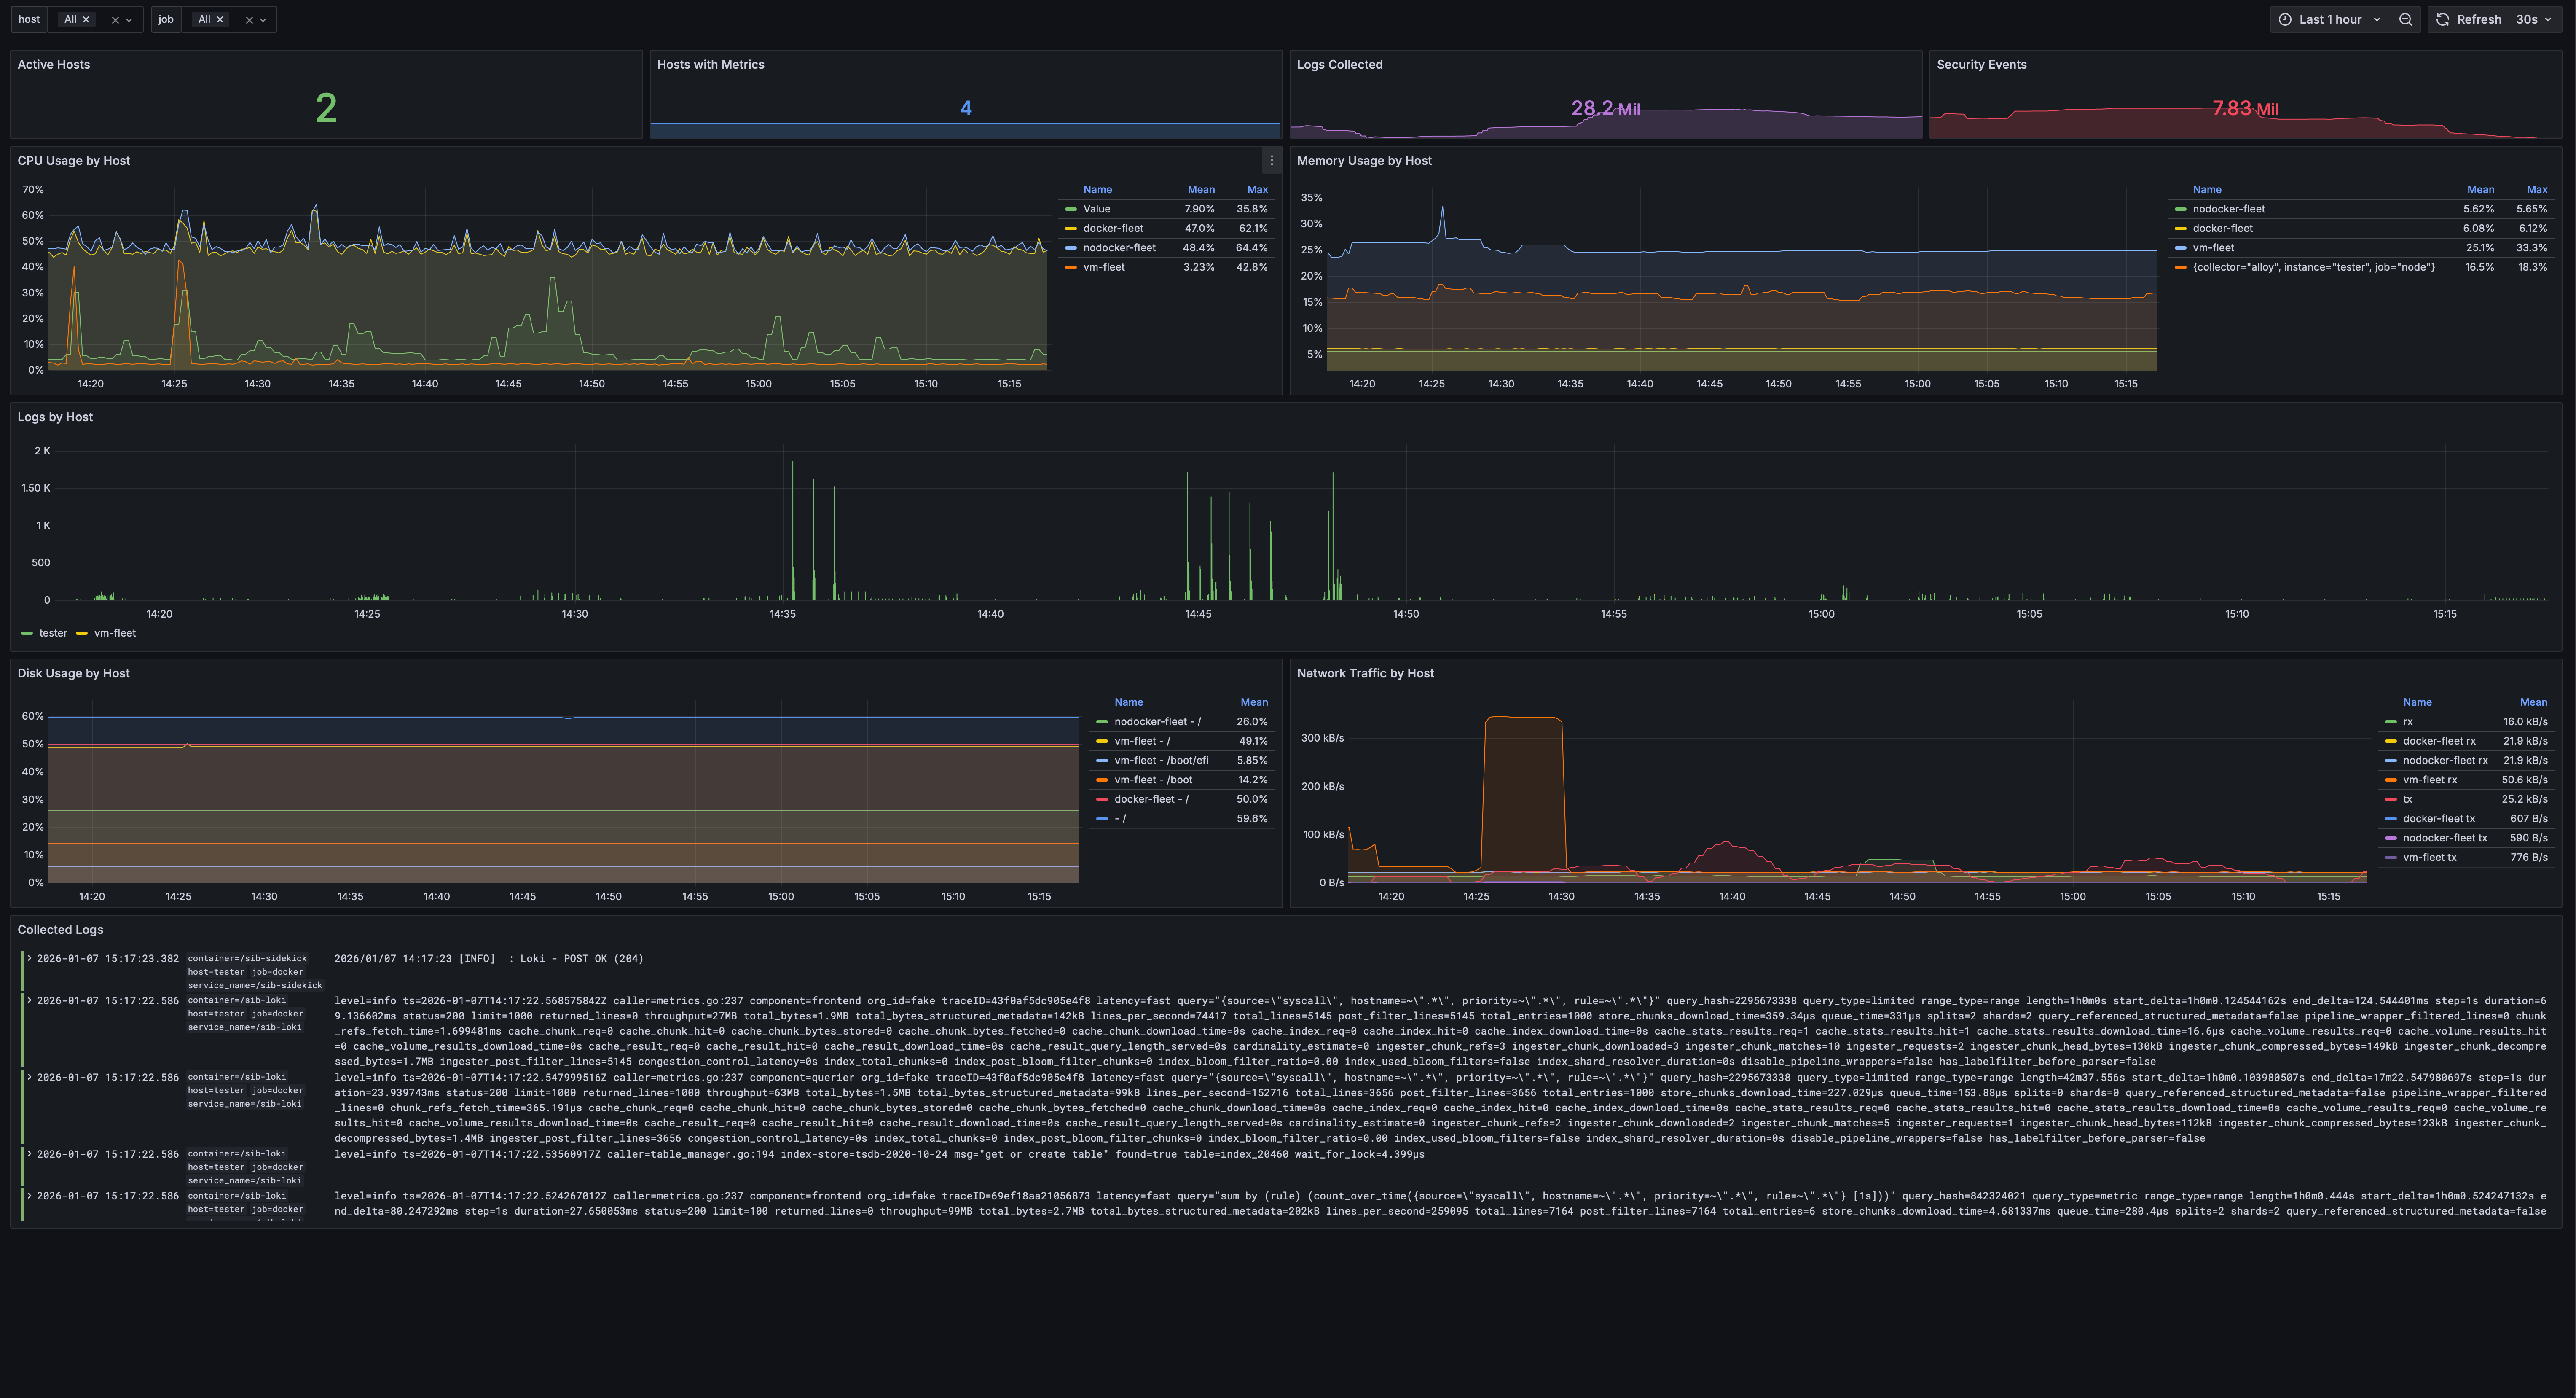Click the refresh dashboard circular arrows icon
The width and height of the screenshot is (2576, 1398).
(2442, 19)
